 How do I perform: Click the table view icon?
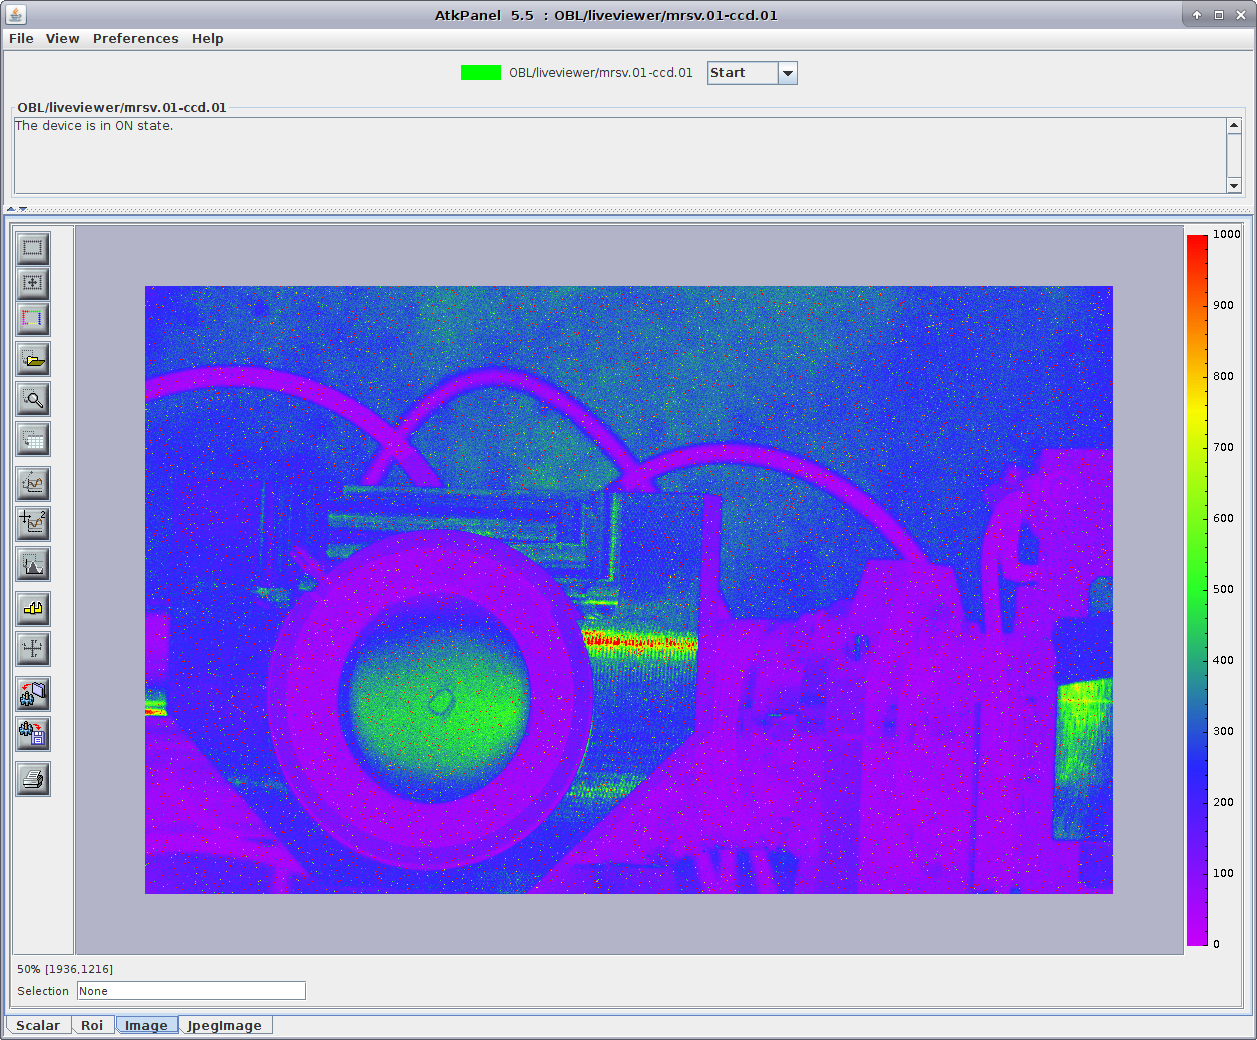pos(33,439)
